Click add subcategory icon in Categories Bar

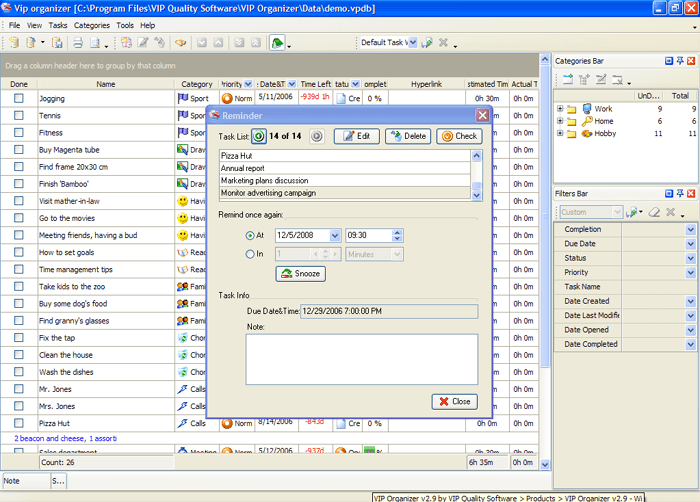click(x=584, y=80)
